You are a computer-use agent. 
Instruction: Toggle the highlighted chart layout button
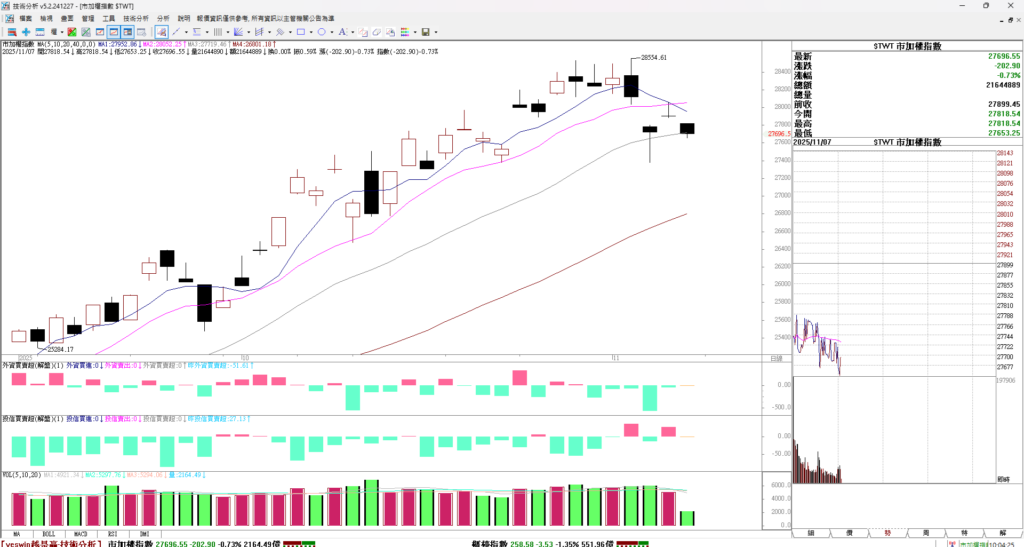point(114,32)
